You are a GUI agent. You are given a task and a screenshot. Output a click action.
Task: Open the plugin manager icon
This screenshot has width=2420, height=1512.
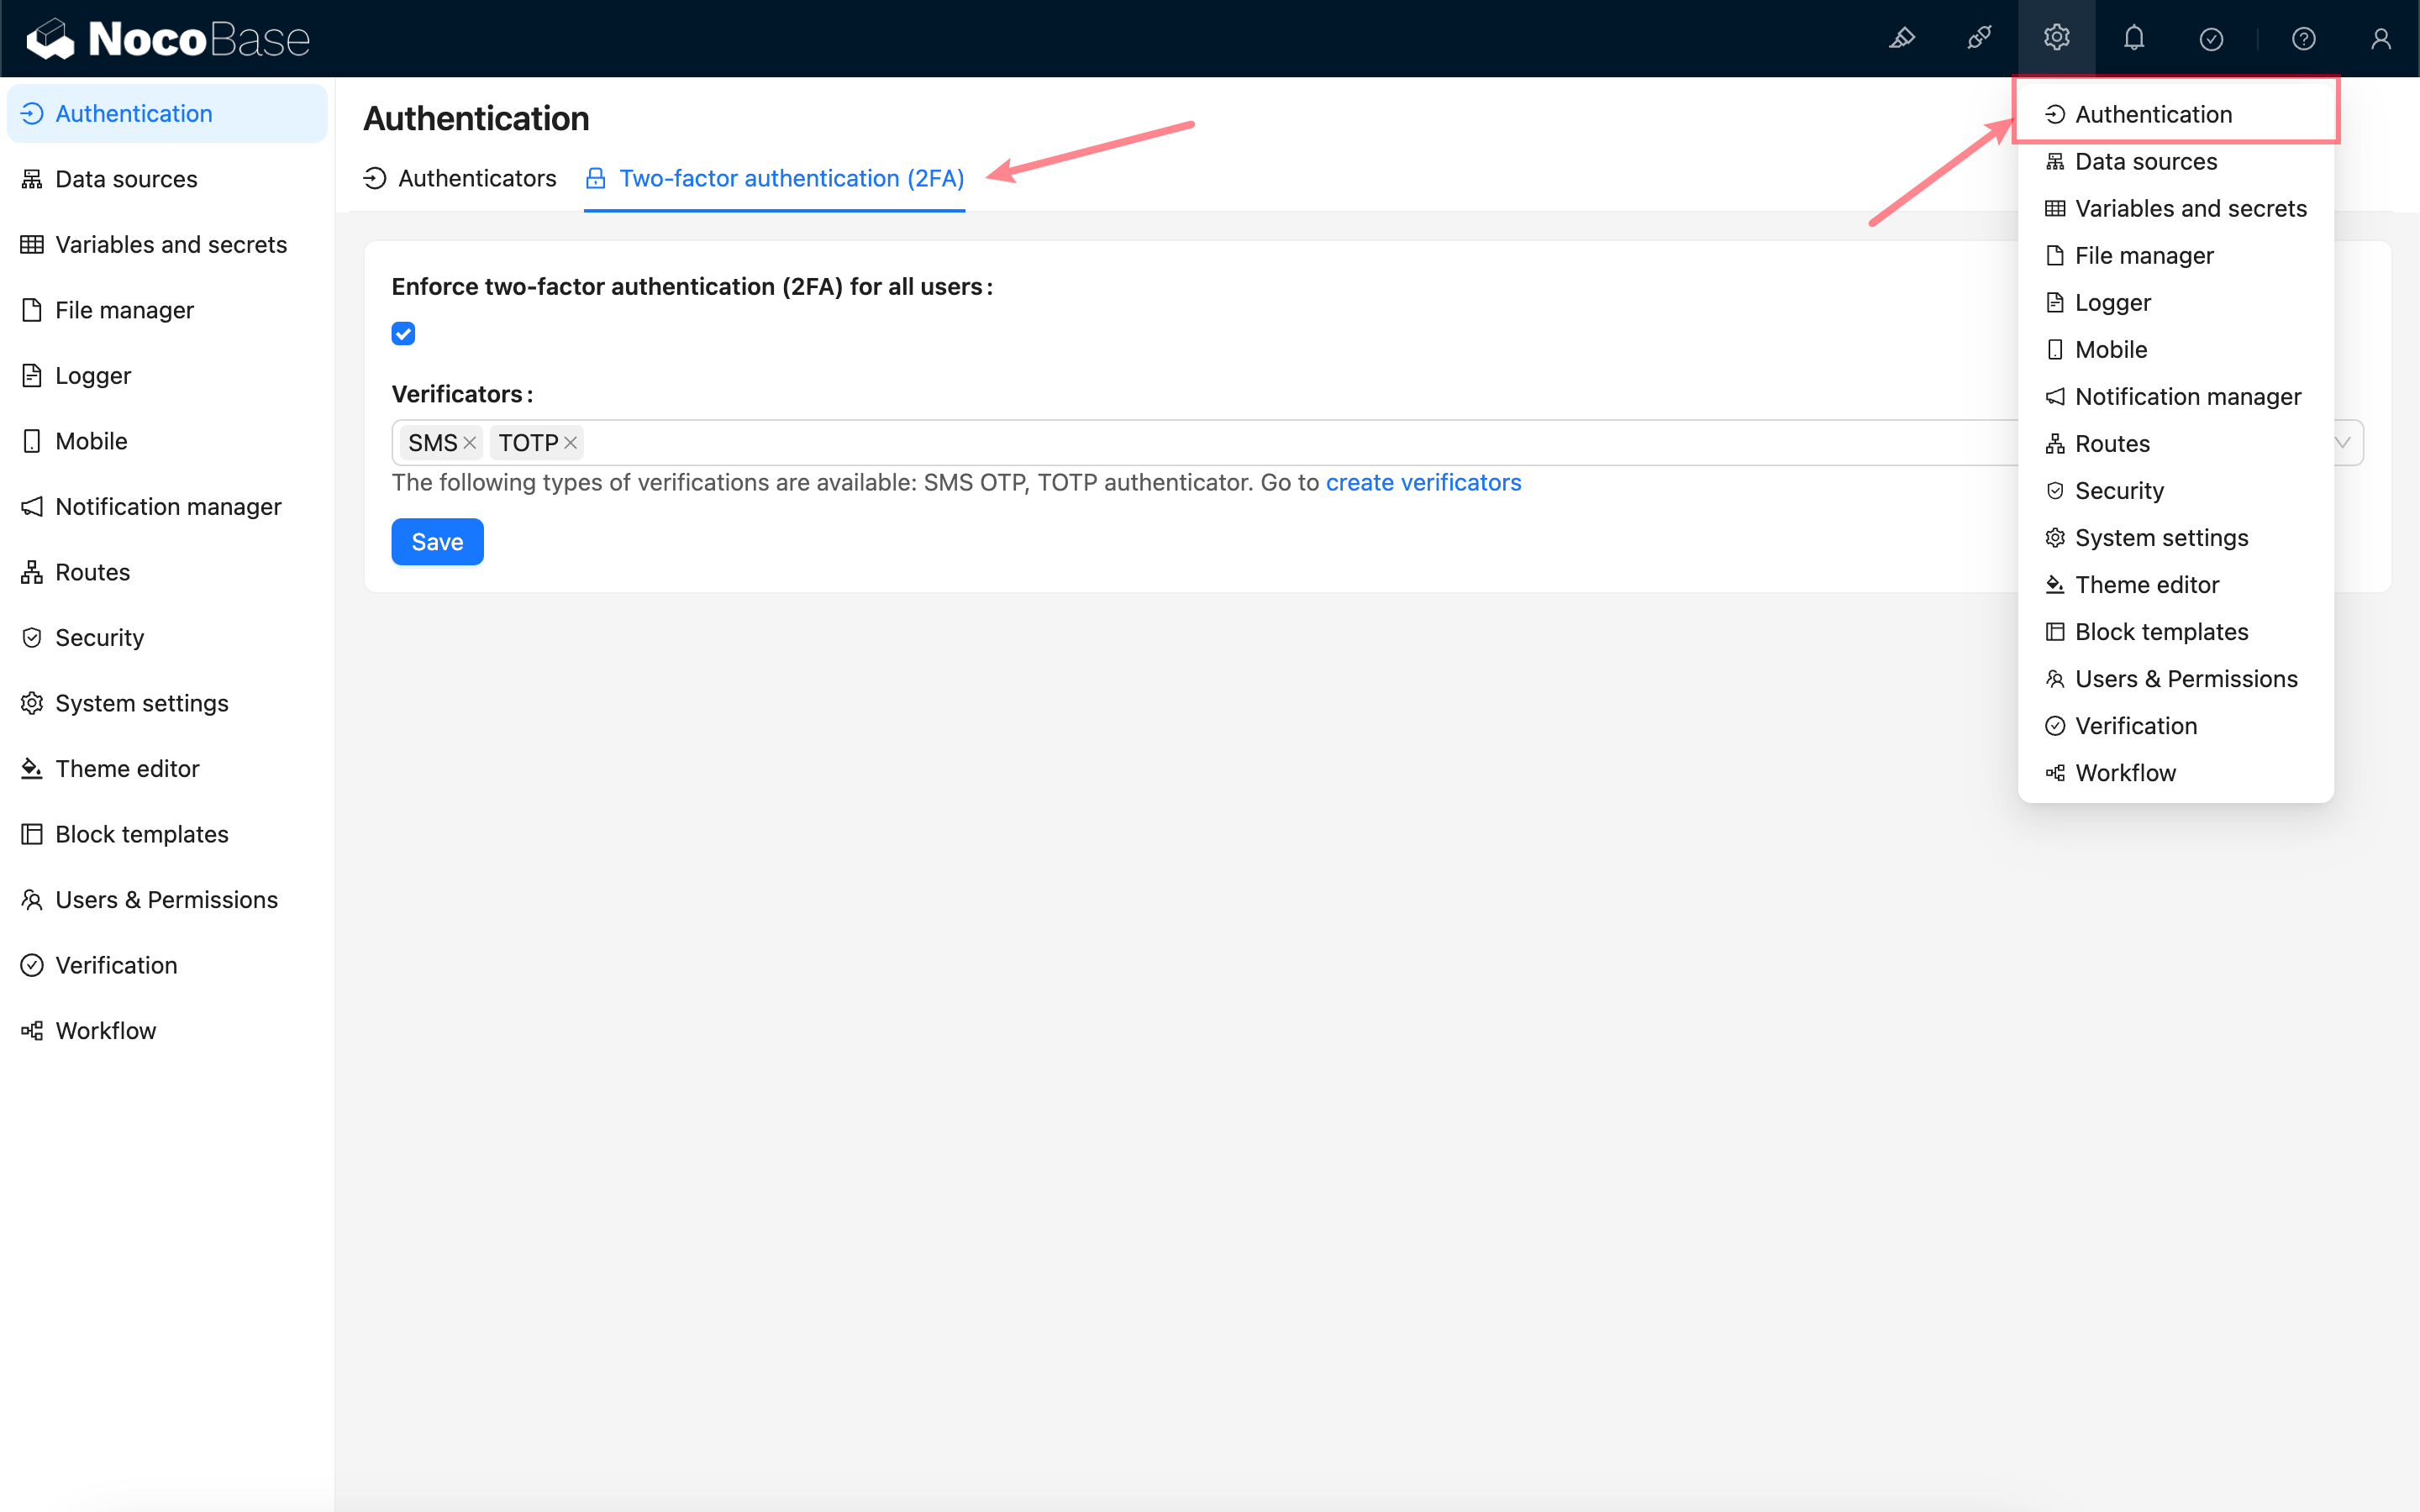tap(1979, 39)
